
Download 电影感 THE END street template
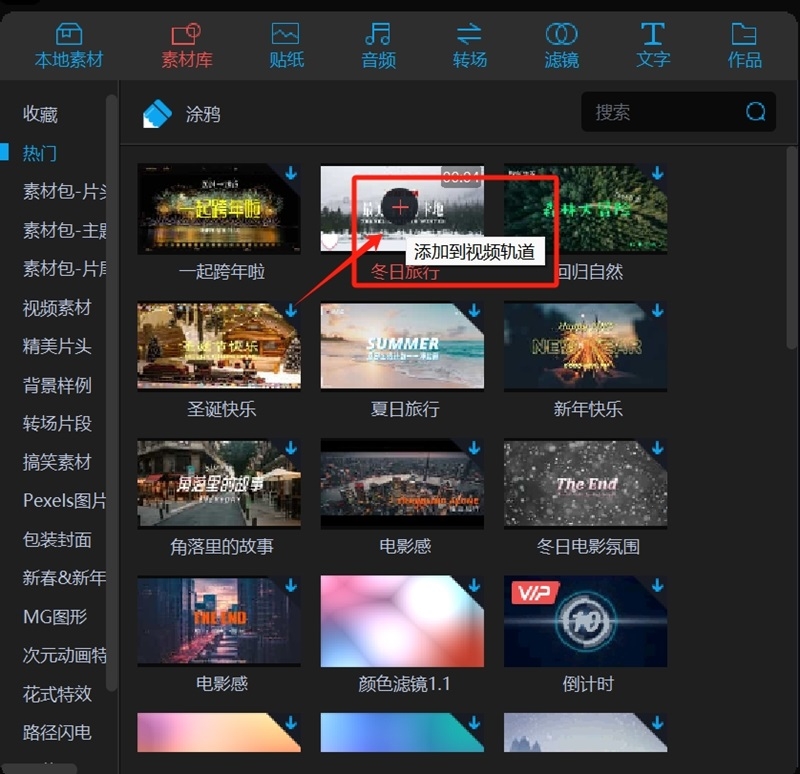[291, 585]
